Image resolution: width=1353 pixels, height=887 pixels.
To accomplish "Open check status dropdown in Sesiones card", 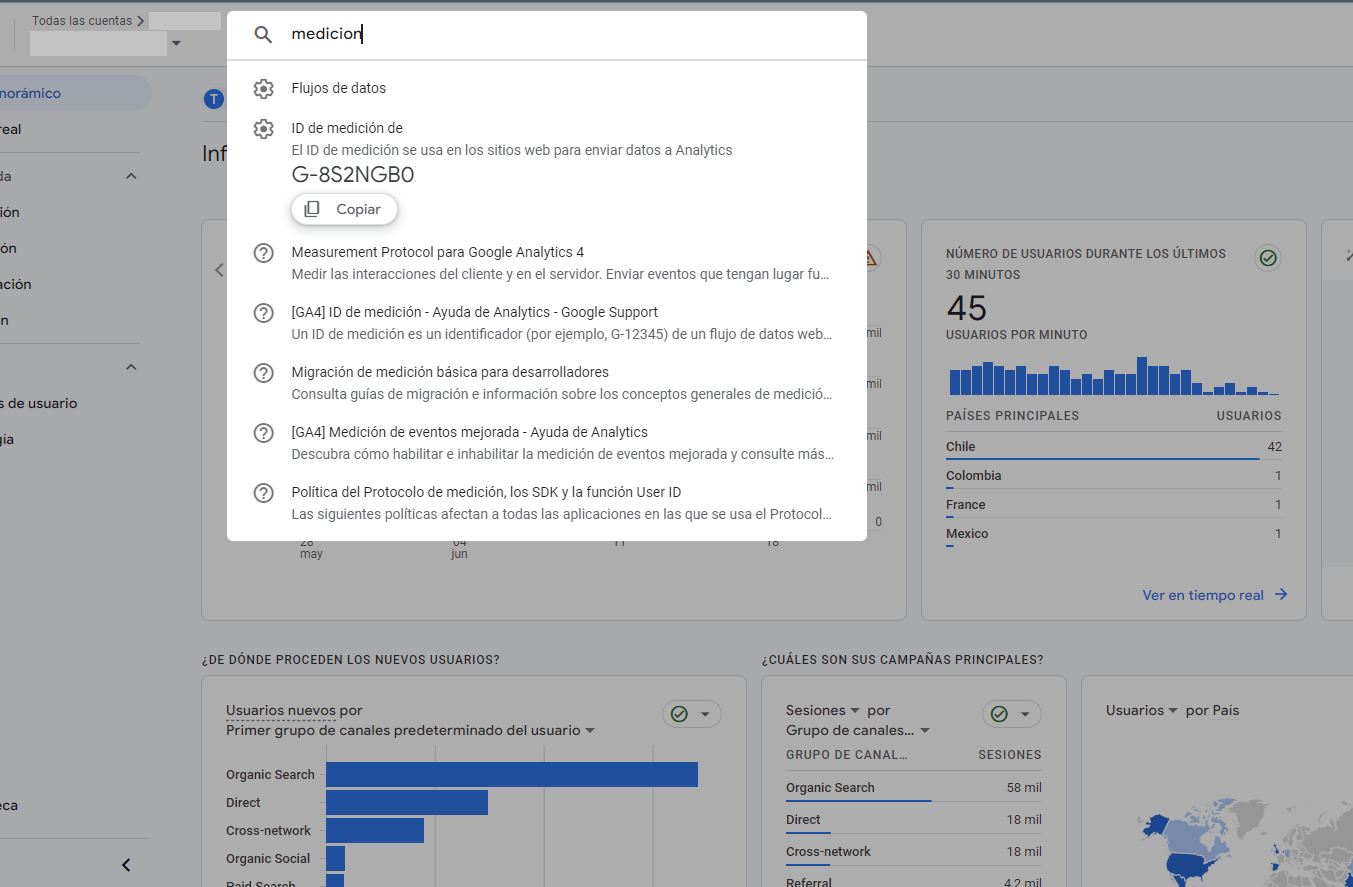I will click(x=1012, y=714).
